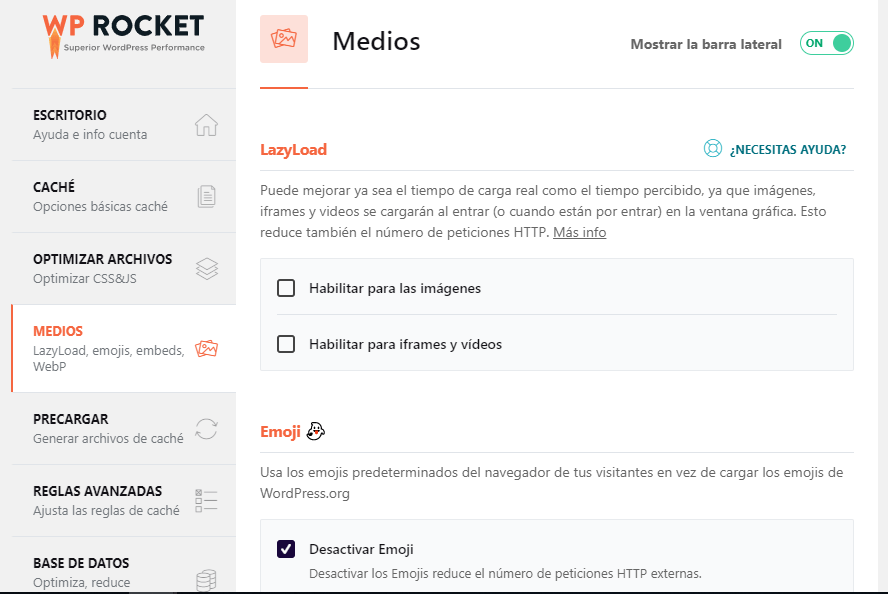Toggle Mostrar la barra lateral switch off

826,43
